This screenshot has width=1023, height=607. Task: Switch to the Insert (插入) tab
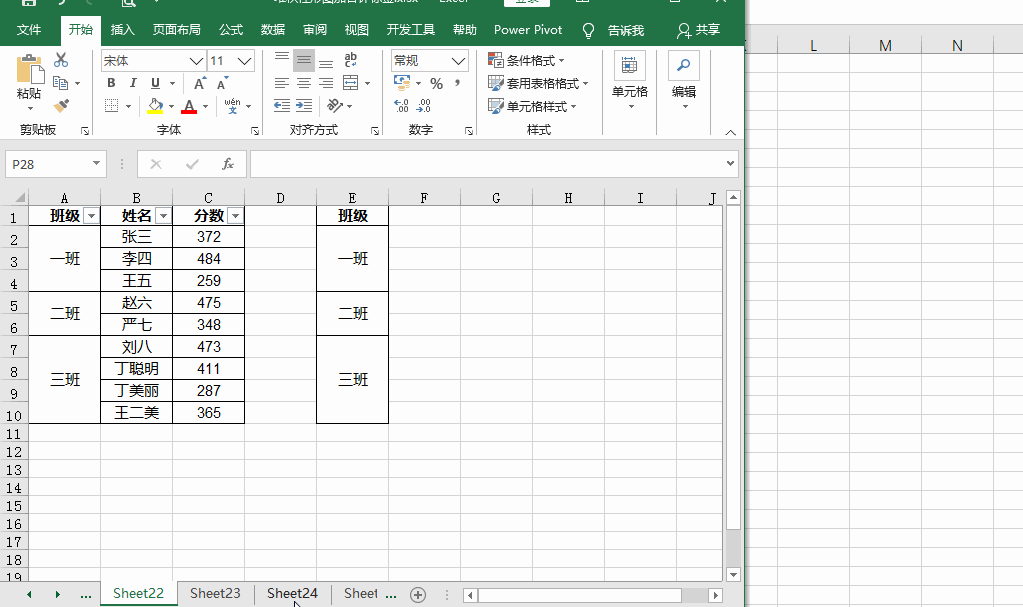tap(122, 30)
